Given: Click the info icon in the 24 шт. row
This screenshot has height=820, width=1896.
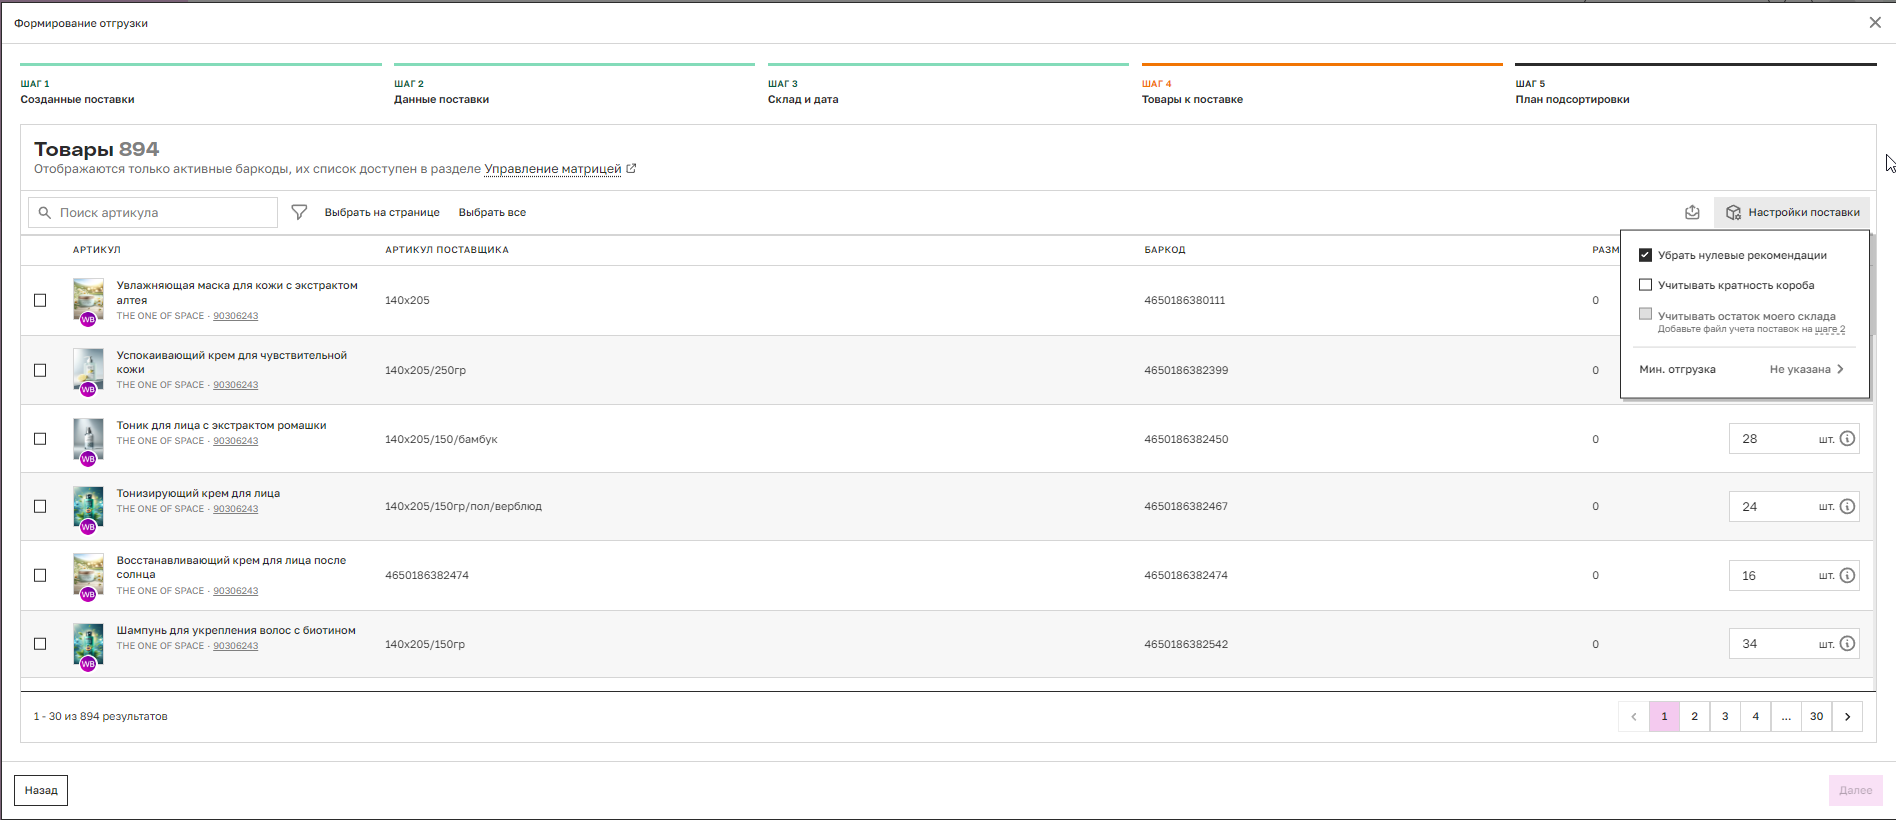Looking at the screenshot, I should (x=1847, y=506).
